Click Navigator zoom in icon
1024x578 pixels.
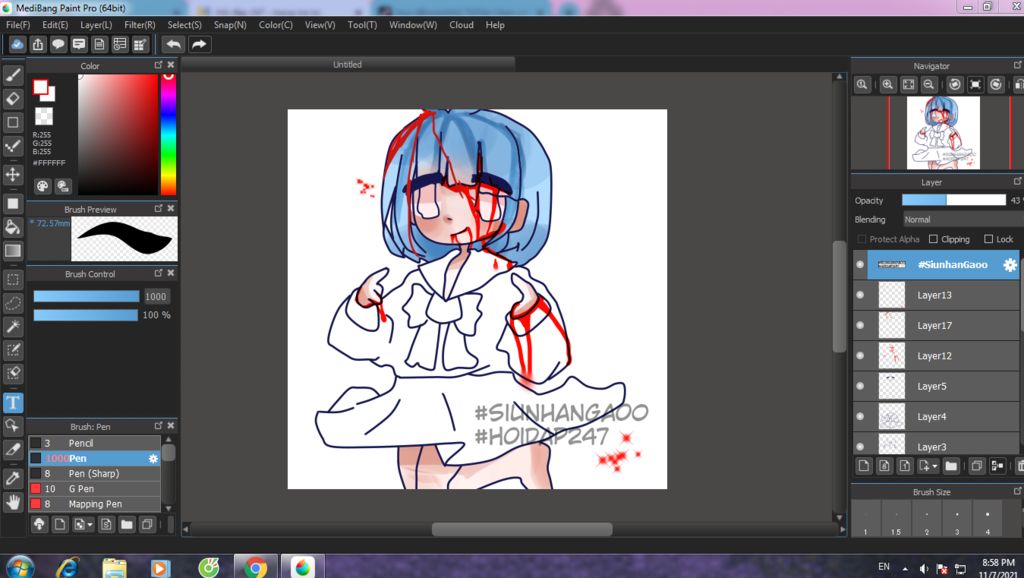888,84
